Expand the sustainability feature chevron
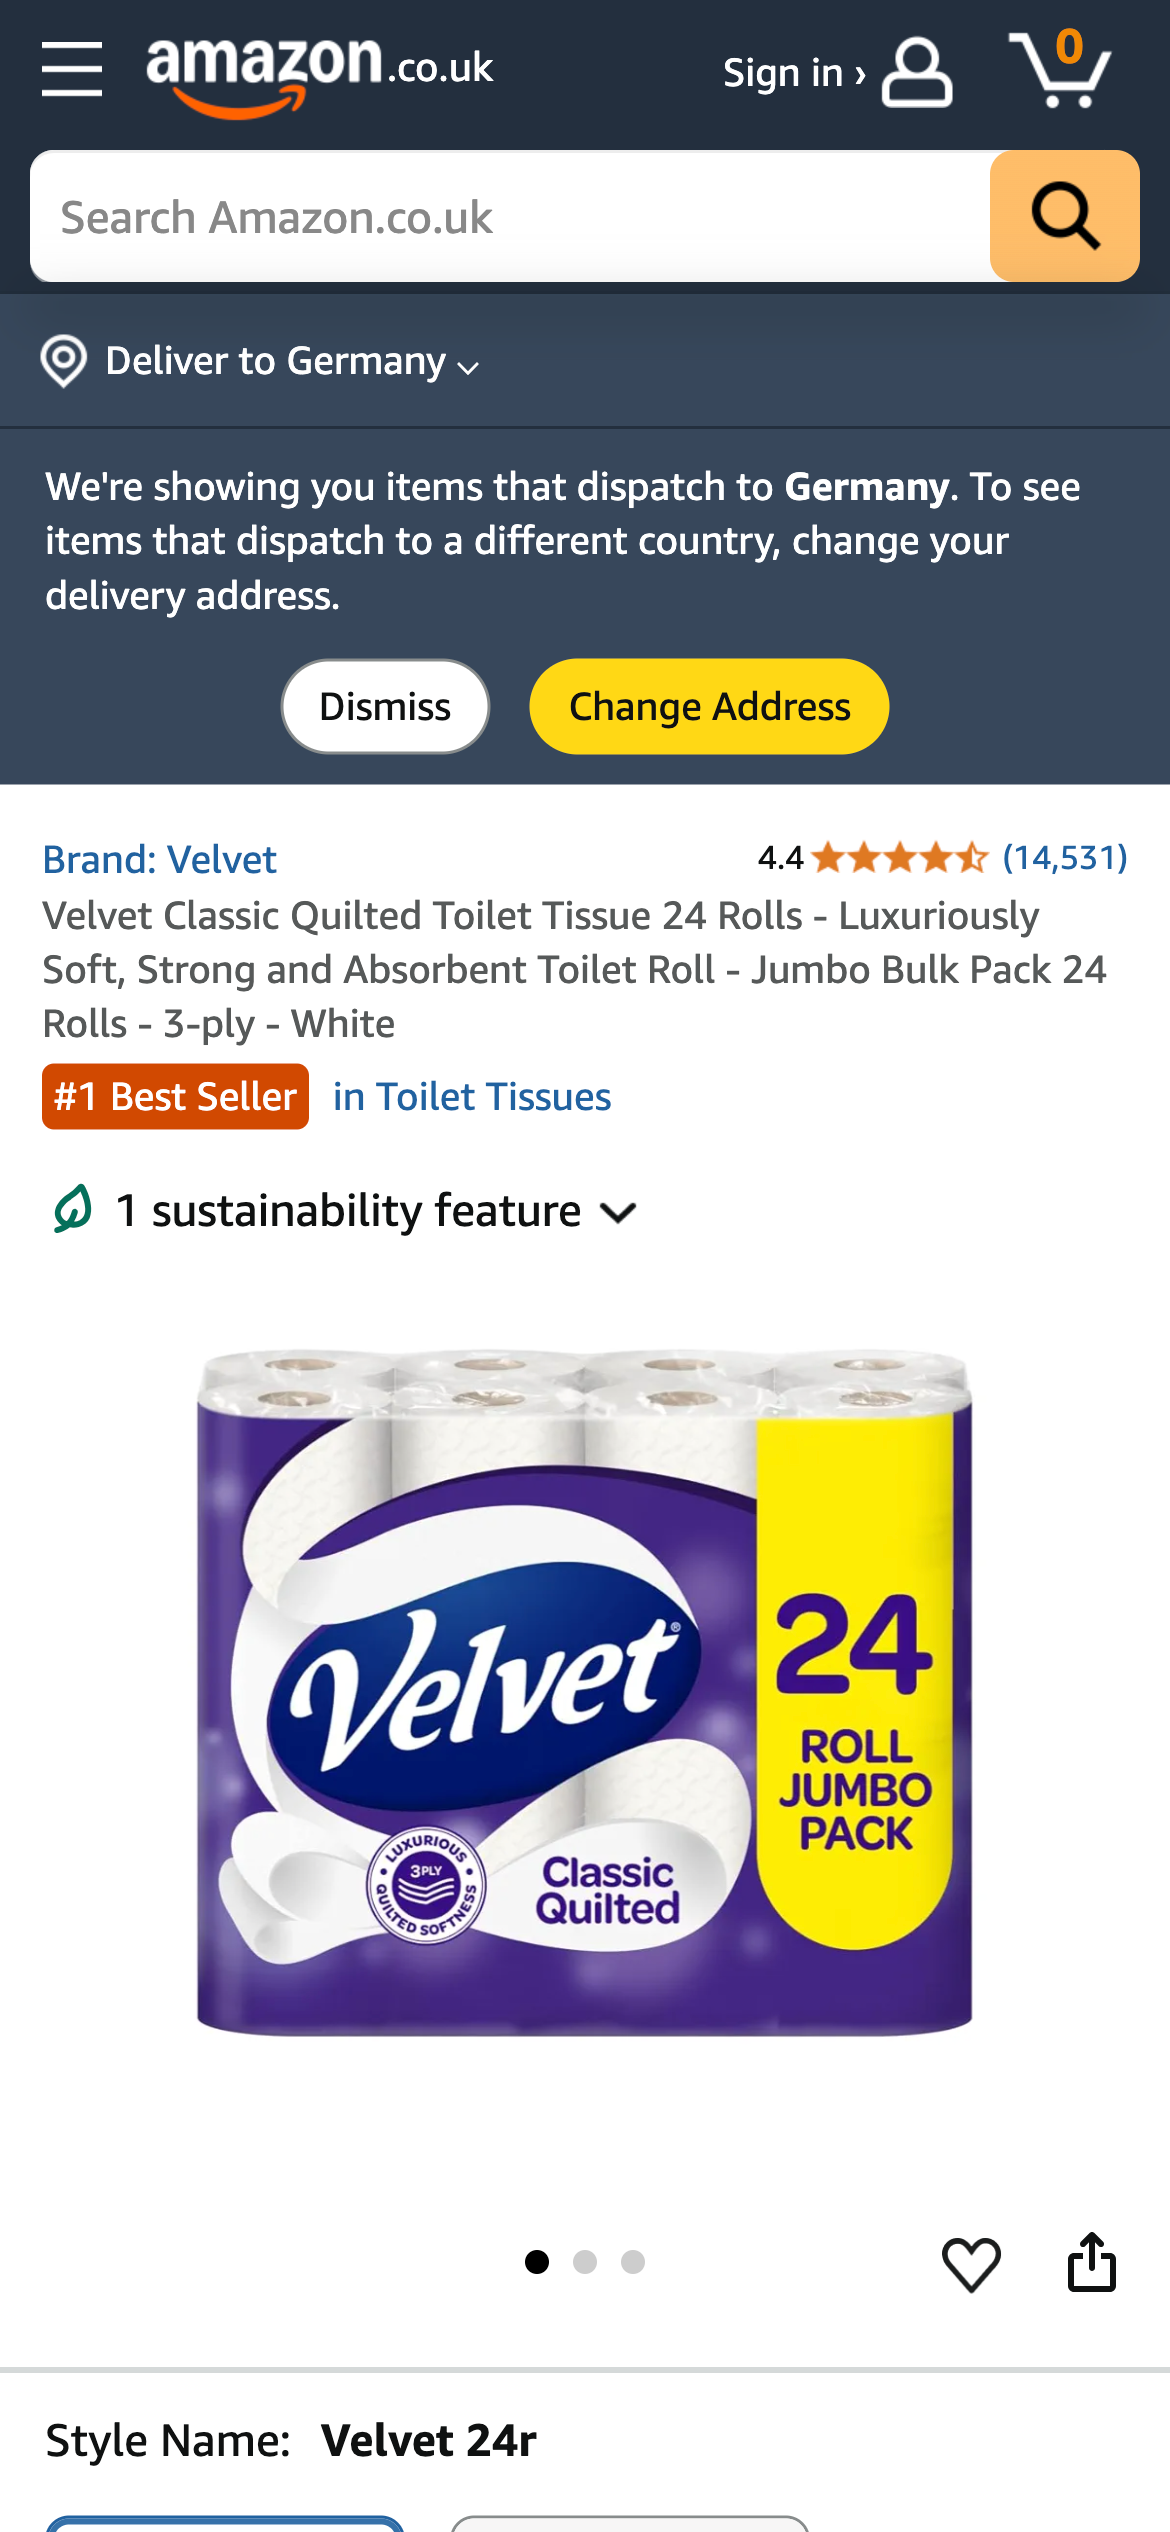This screenshot has height=2532, width=1170. pyautogui.click(x=618, y=1213)
